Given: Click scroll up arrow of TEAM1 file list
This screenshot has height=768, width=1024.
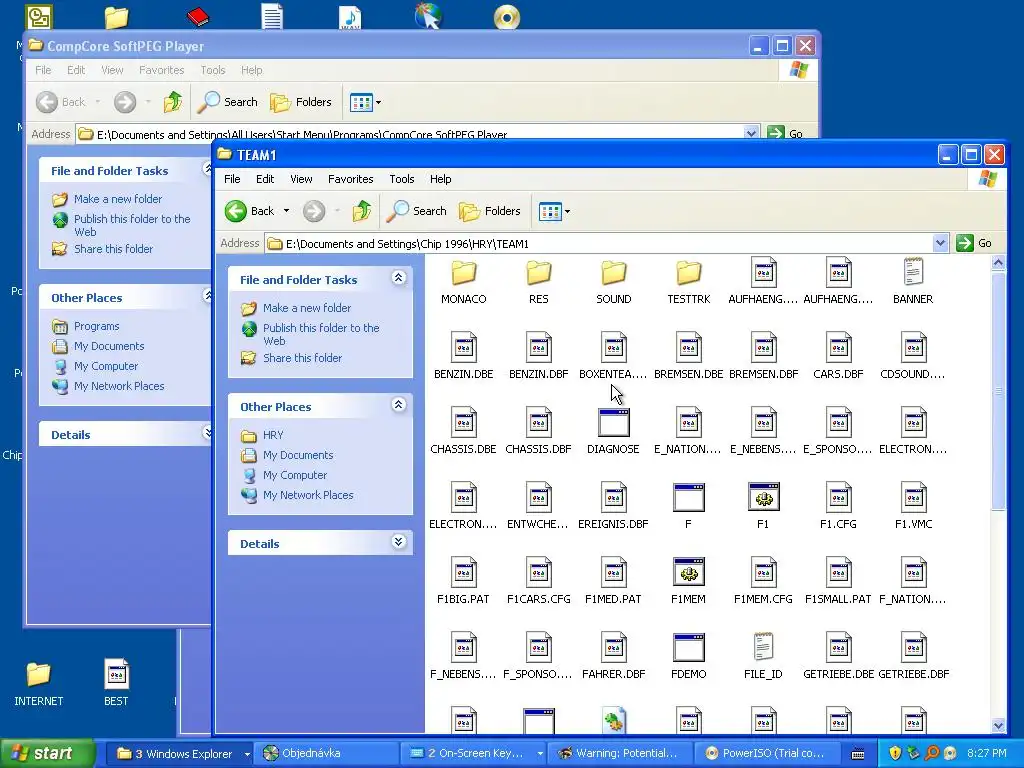Looking at the screenshot, I should point(998,263).
